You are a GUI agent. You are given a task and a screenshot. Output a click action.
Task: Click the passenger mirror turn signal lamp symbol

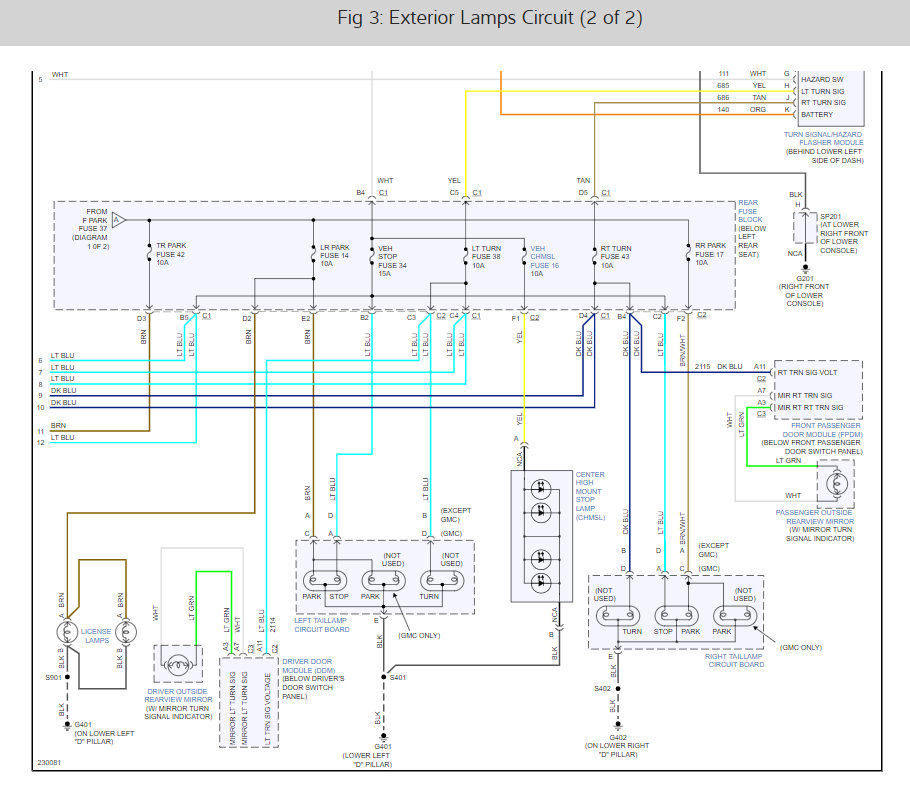pos(836,484)
